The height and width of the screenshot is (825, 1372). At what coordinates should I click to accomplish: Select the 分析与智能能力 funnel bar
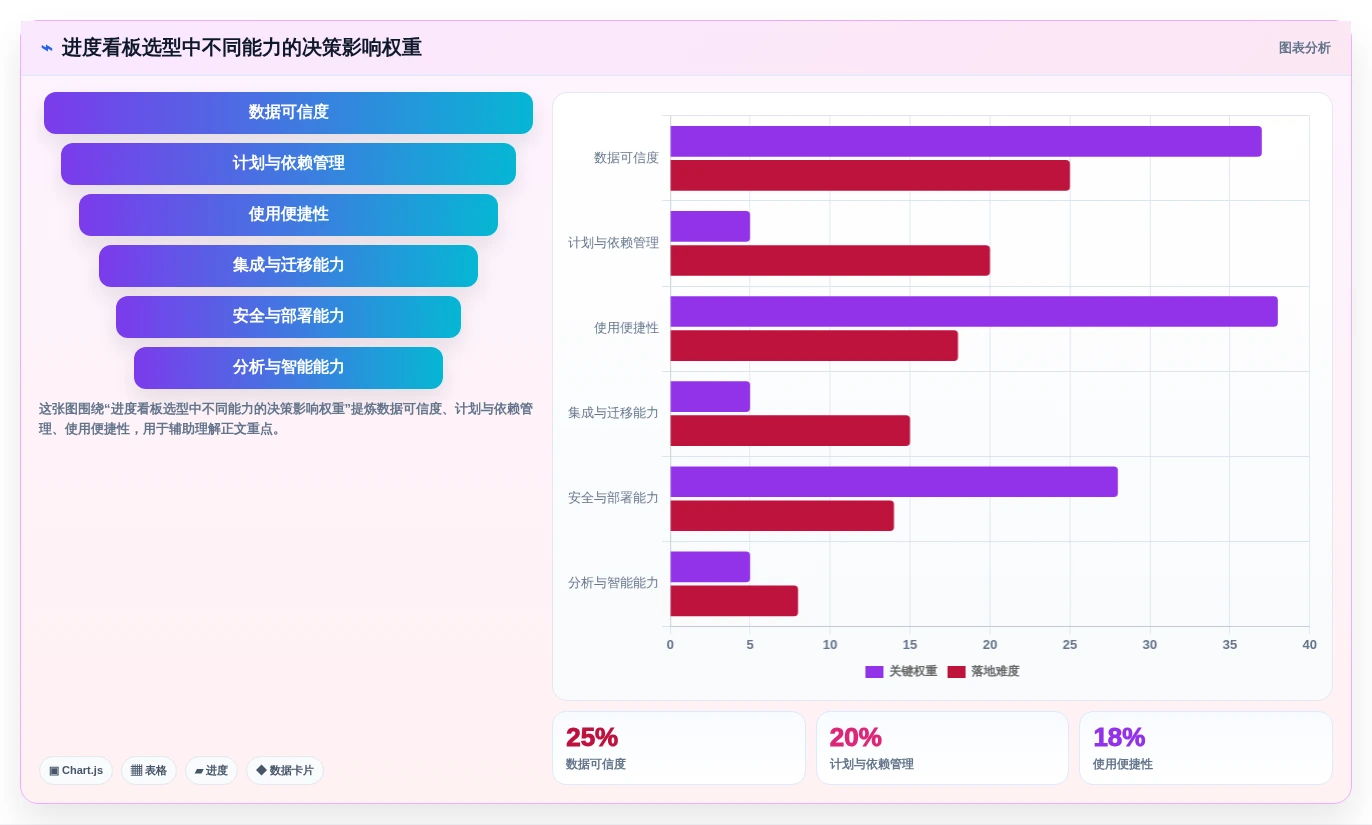[288, 368]
